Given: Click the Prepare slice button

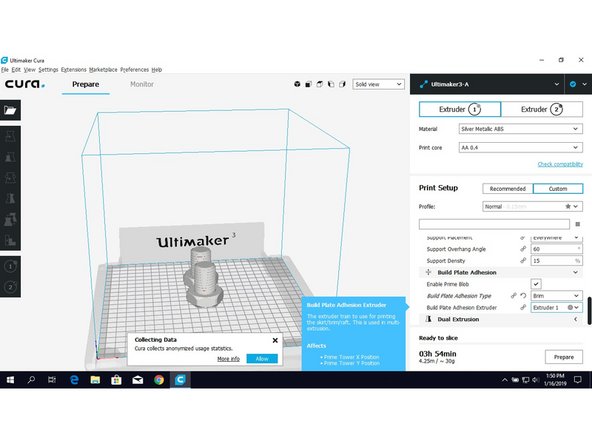Looking at the screenshot, I should pos(564,357).
